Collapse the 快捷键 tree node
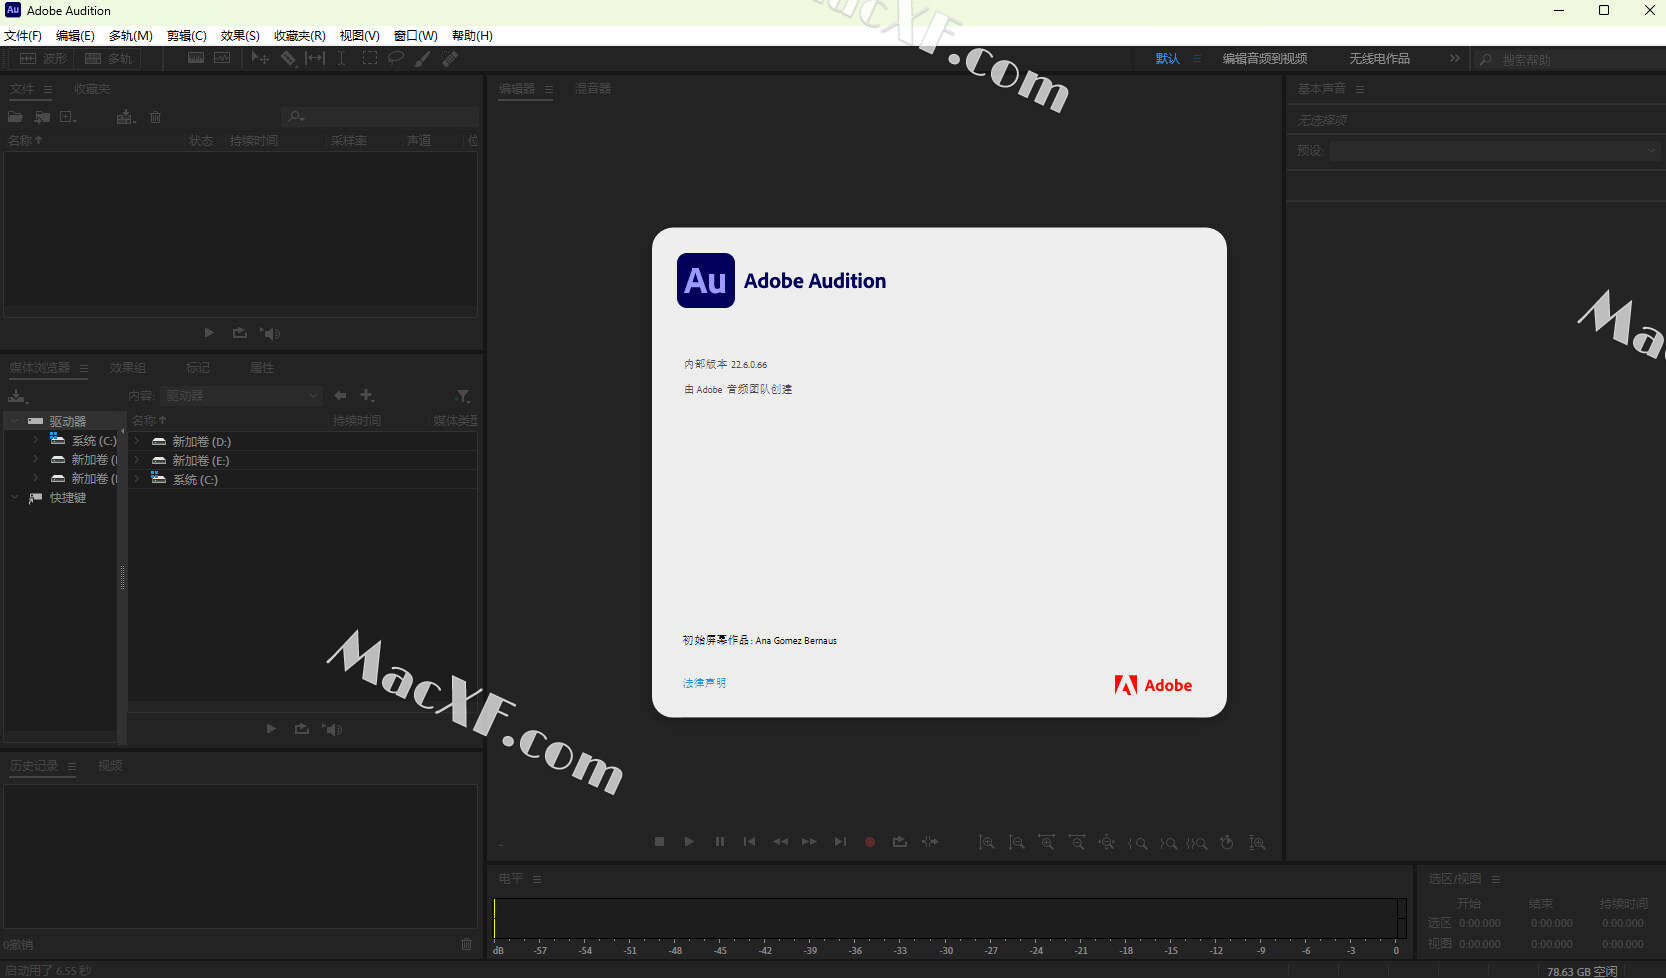 [14, 497]
